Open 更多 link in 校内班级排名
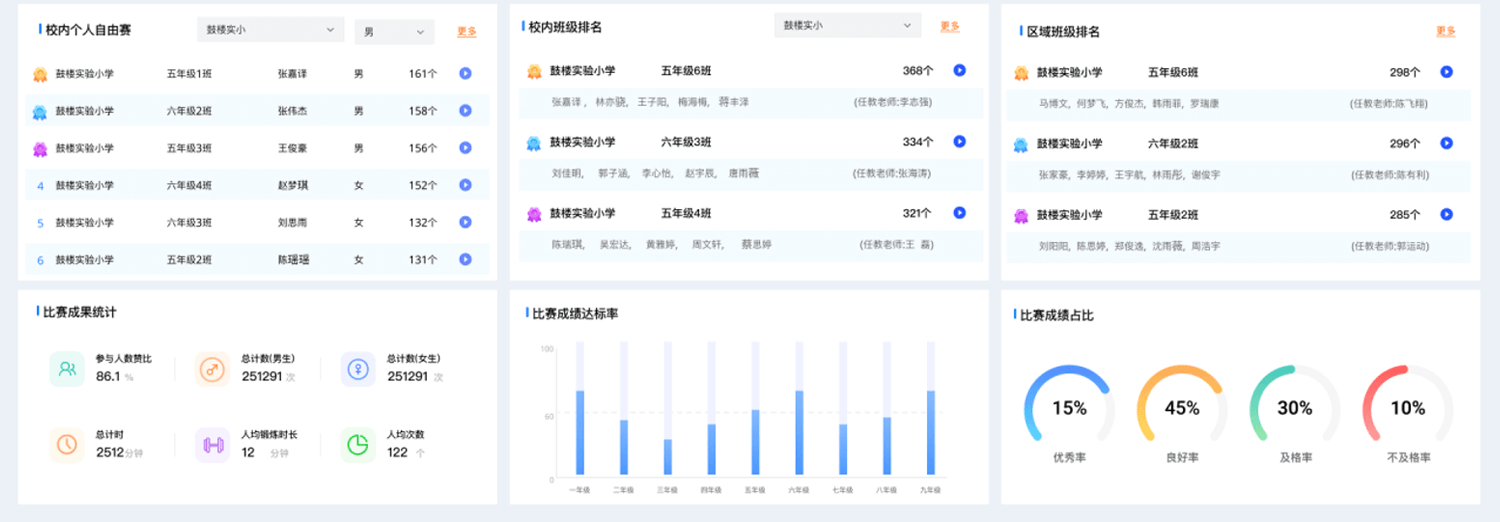This screenshot has height=522, width=1500. (949, 27)
